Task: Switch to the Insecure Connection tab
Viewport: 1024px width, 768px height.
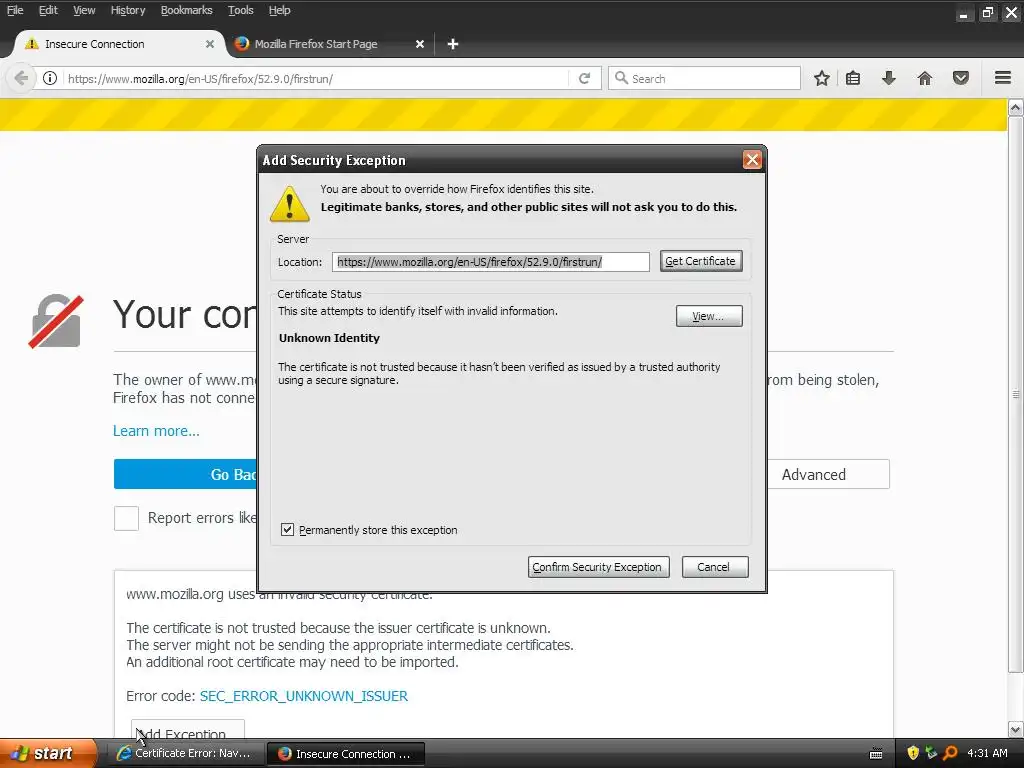Action: pyautogui.click(x=118, y=44)
